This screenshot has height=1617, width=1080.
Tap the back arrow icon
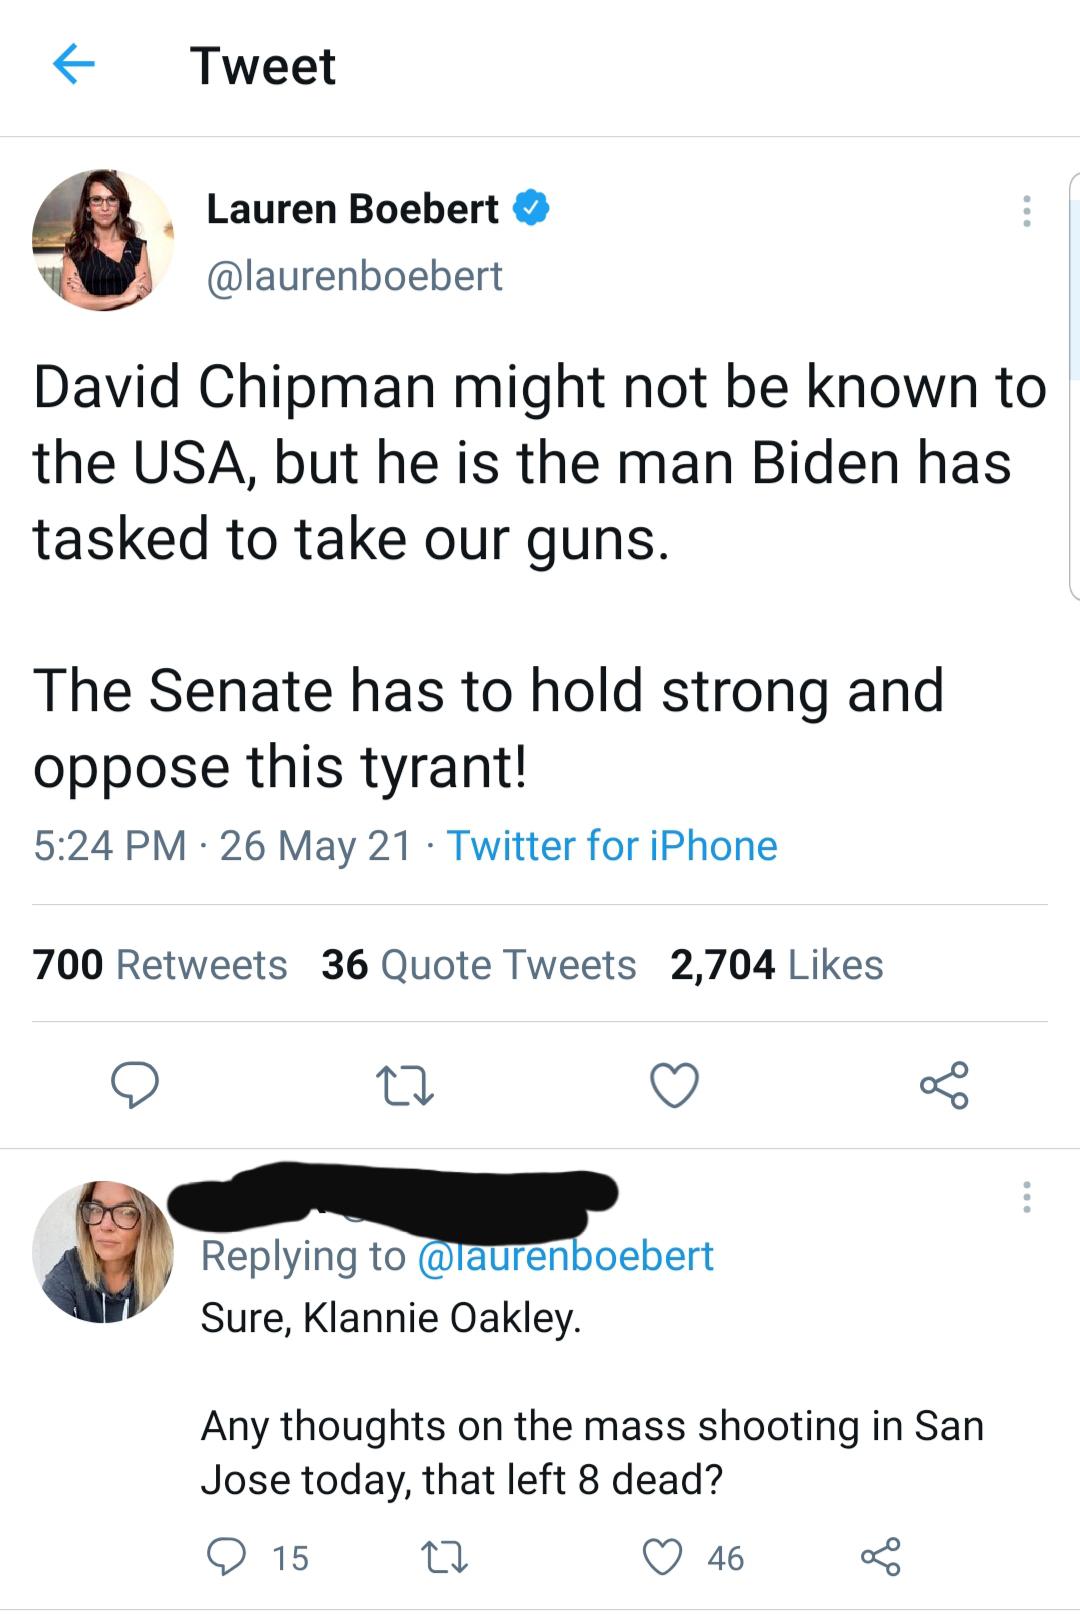tap(73, 66)
